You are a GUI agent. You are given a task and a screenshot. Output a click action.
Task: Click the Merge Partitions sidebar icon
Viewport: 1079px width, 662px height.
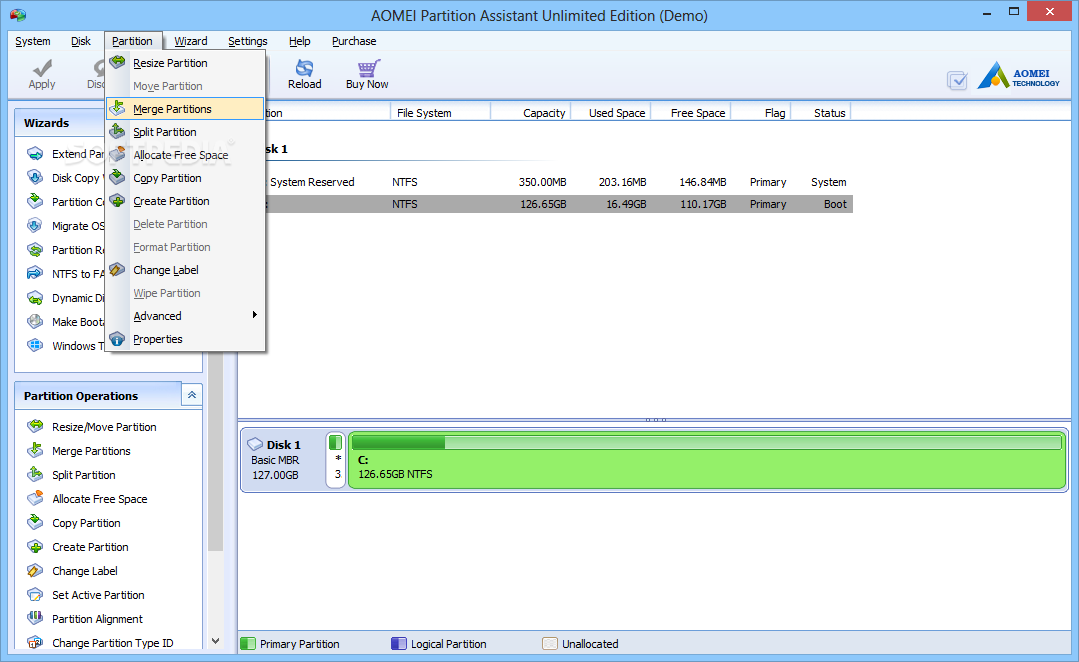point(35,450)
